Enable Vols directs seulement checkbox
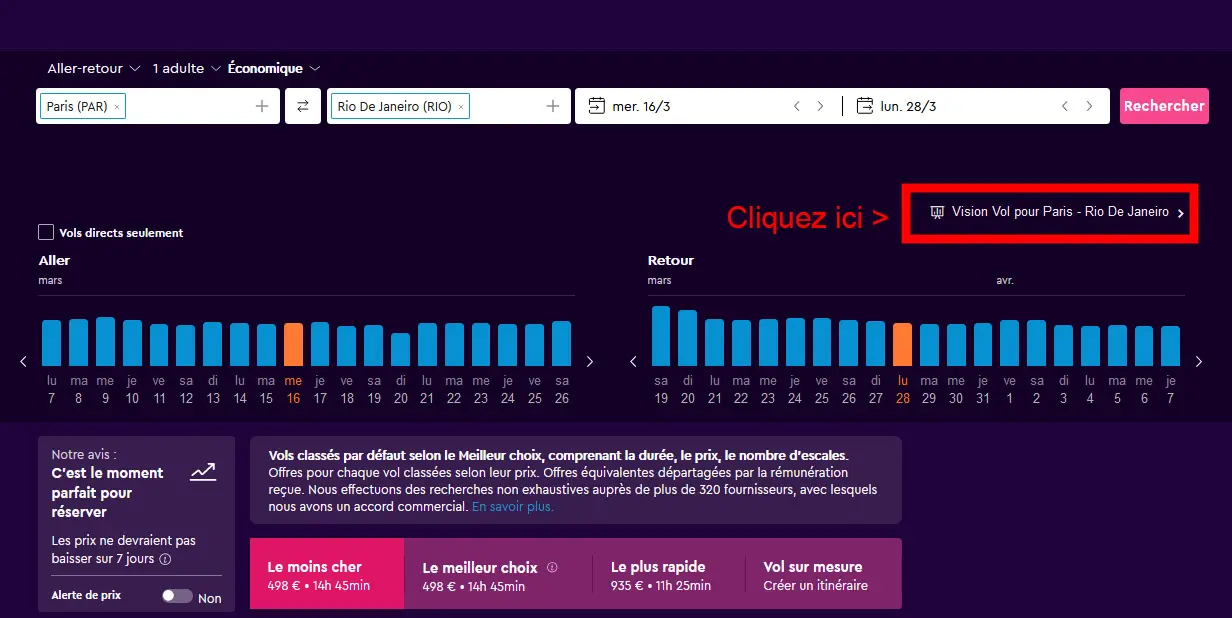This screenshot has width=1232, height=618. point(46,232)
